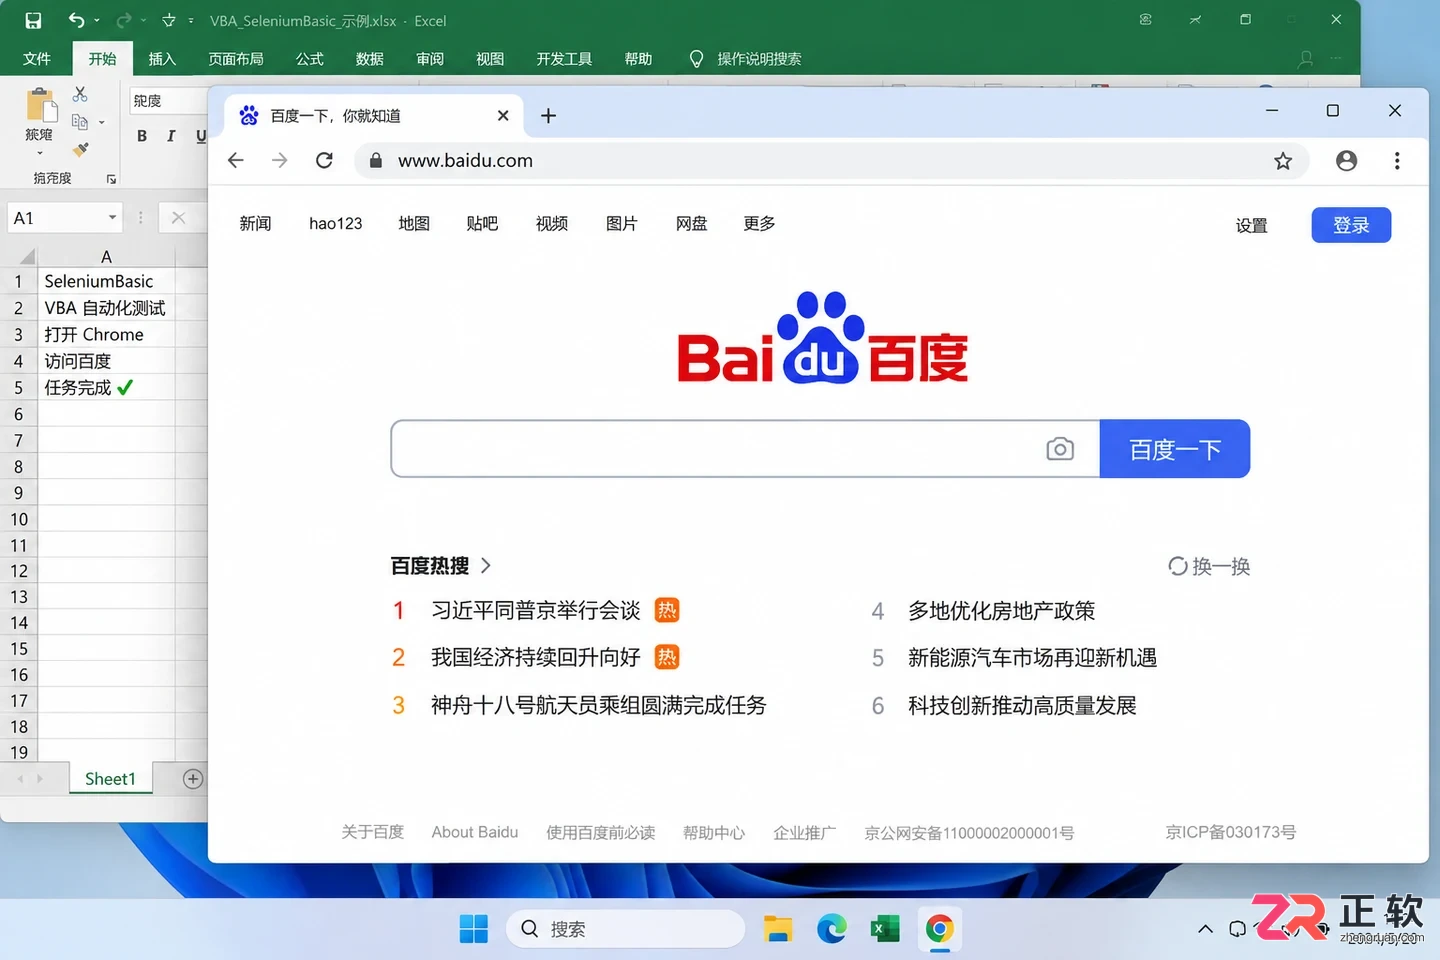Bookmark this page with the star icon
Image resolution: width=1440 pixels, height=960 pixels.
[1283, 160]
